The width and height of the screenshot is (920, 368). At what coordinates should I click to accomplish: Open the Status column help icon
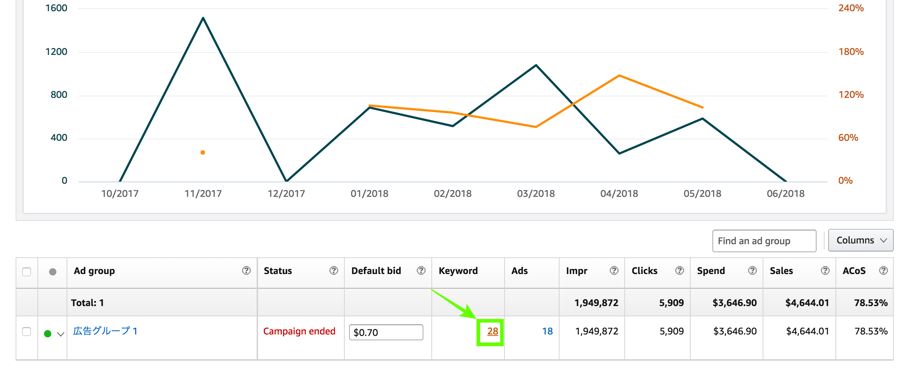[x=334, y=271]
